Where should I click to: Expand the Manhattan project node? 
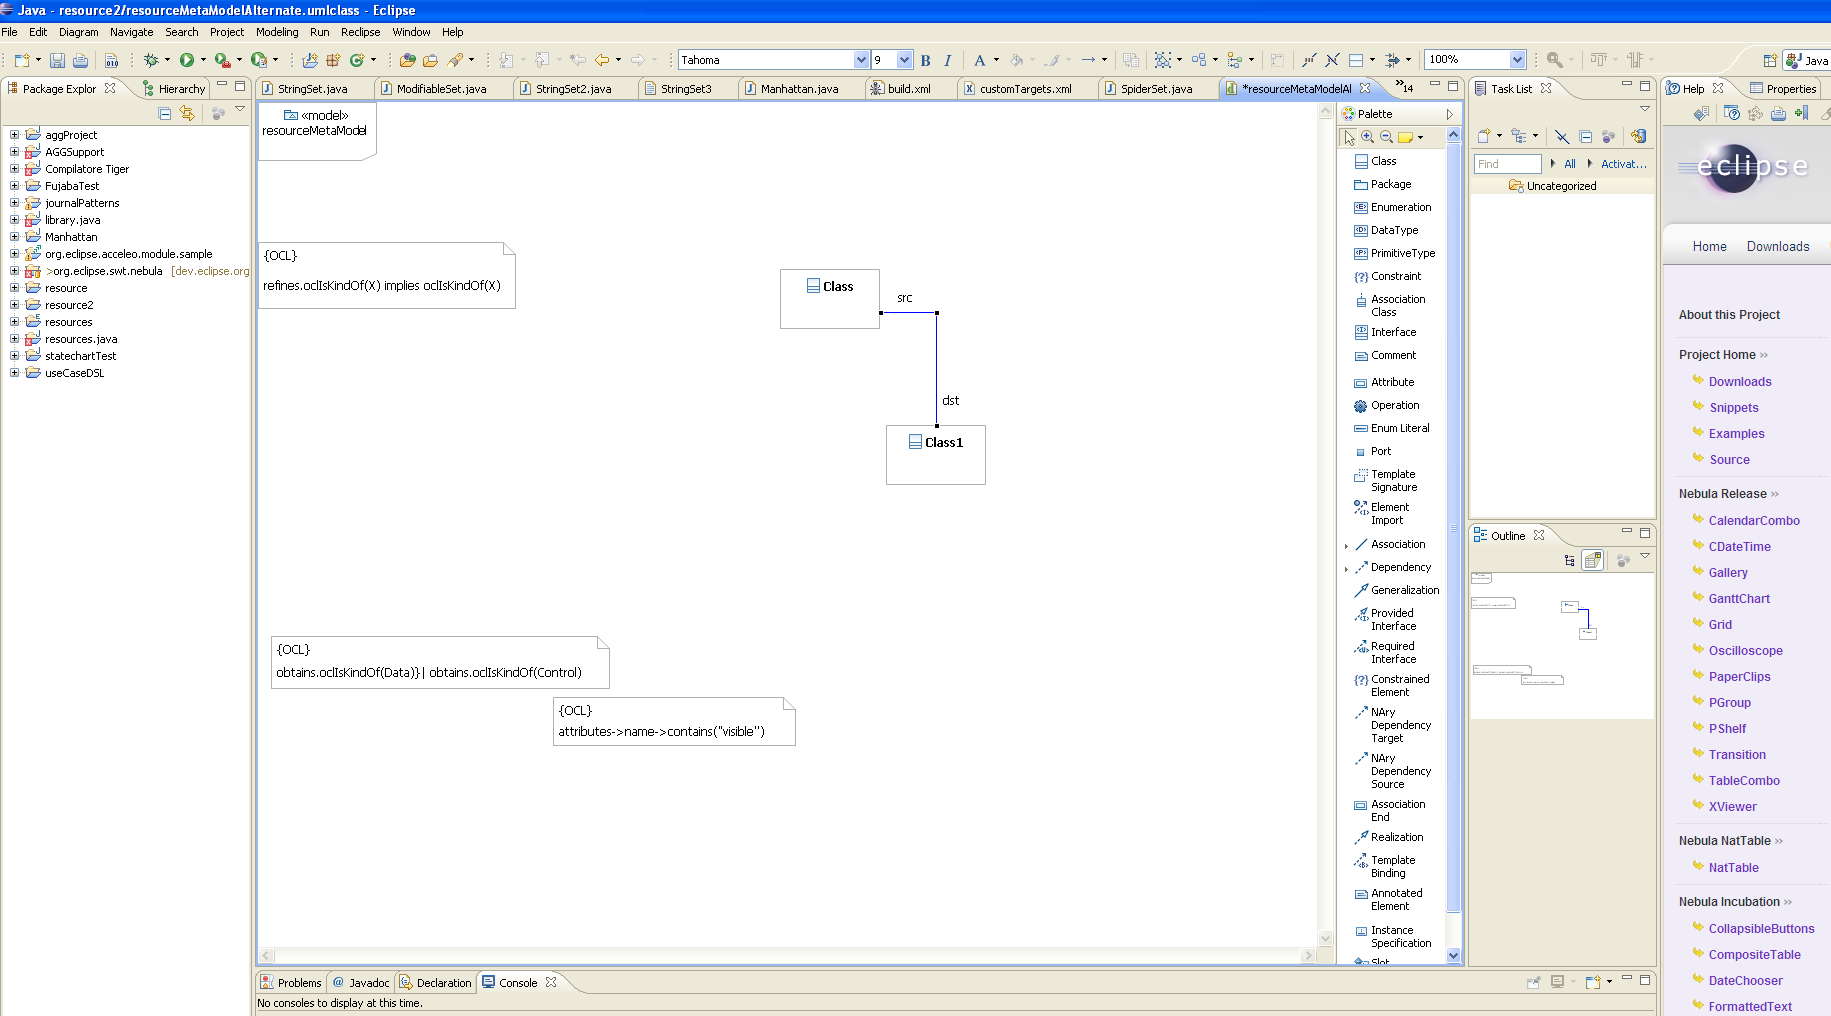(14, 236)
